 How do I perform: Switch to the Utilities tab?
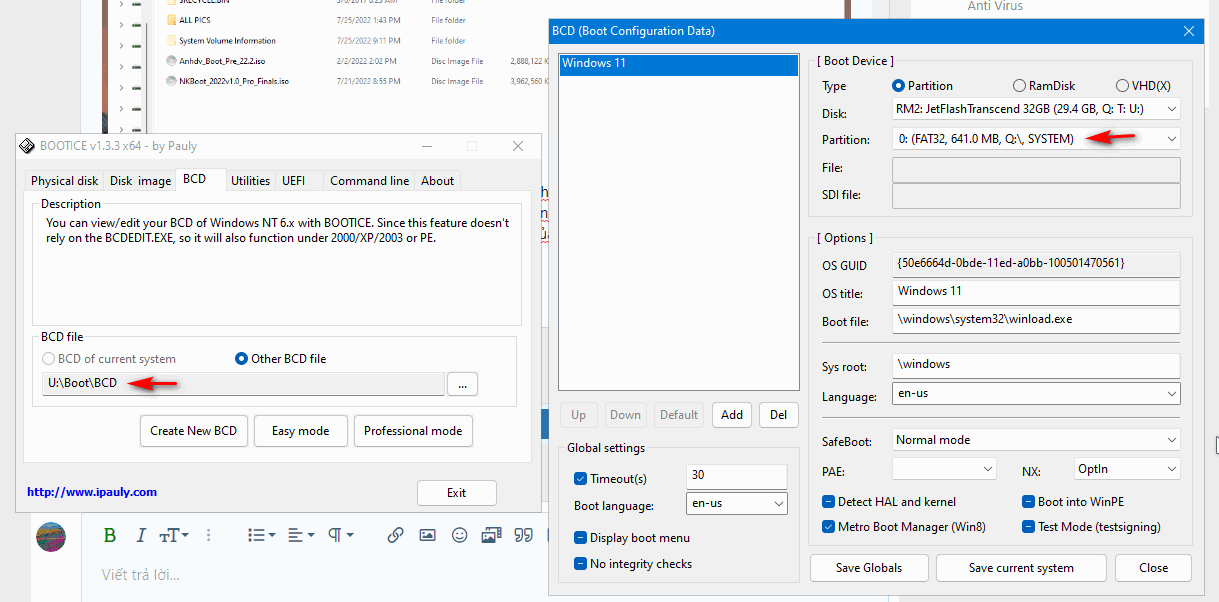pos(250,181)
